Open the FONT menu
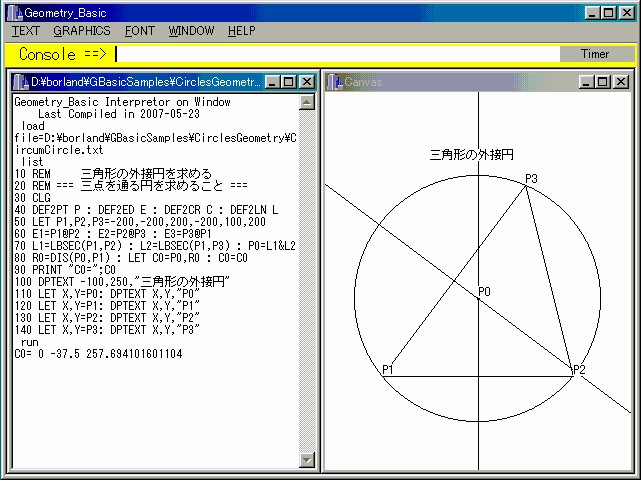This screenshot has width=641, height=480. point(139,31)
